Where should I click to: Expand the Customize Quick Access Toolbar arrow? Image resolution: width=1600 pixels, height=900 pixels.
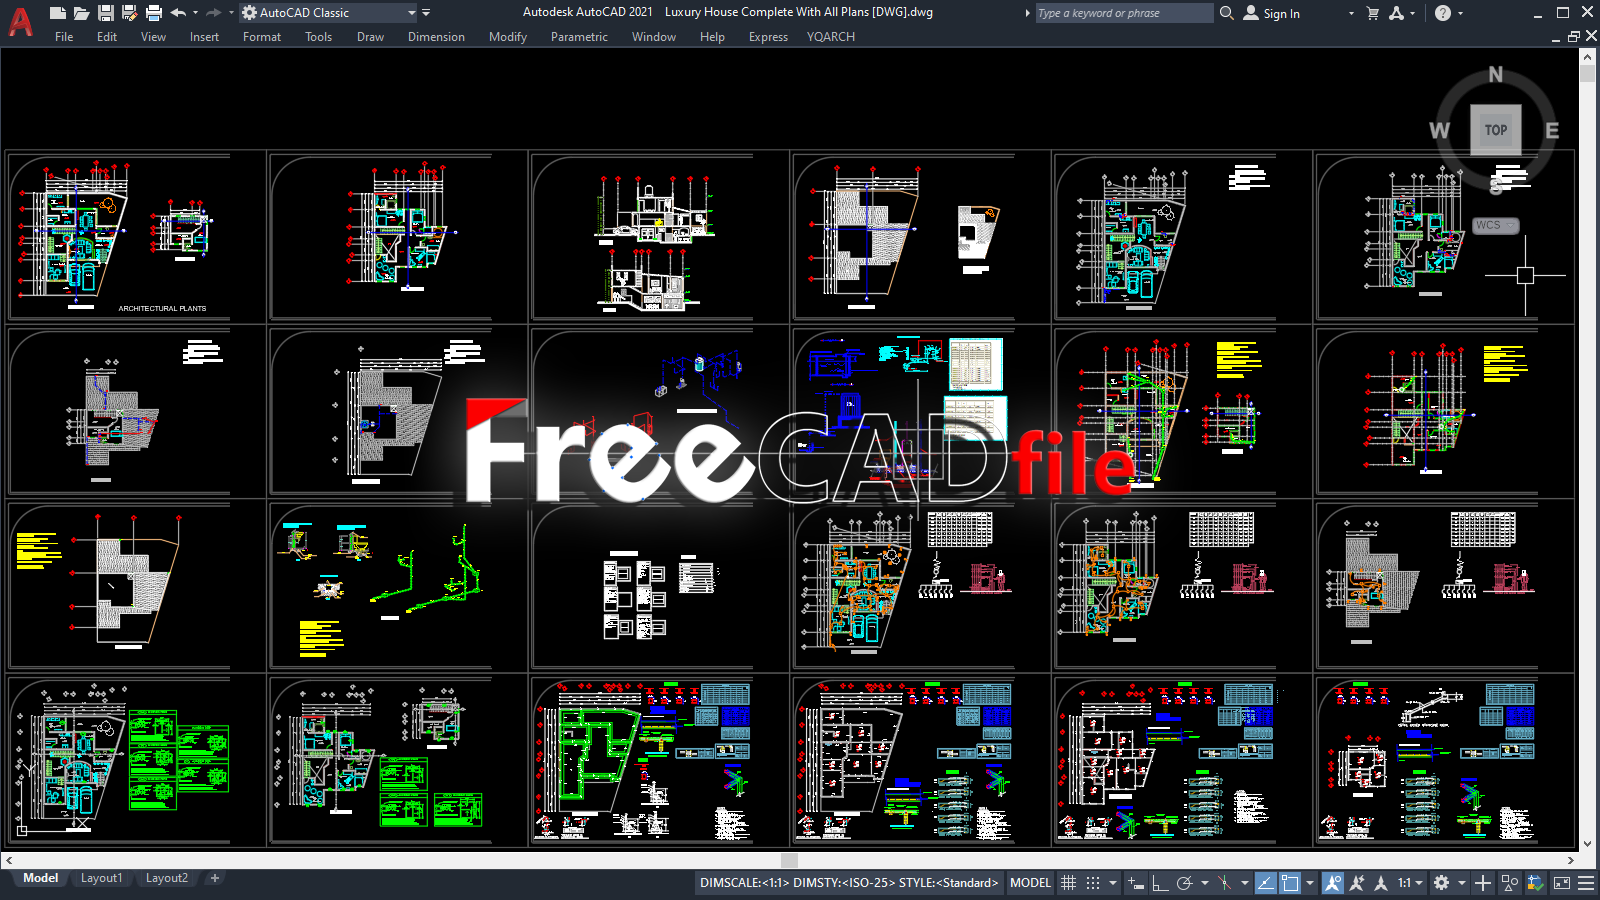(x=426, y=13)
